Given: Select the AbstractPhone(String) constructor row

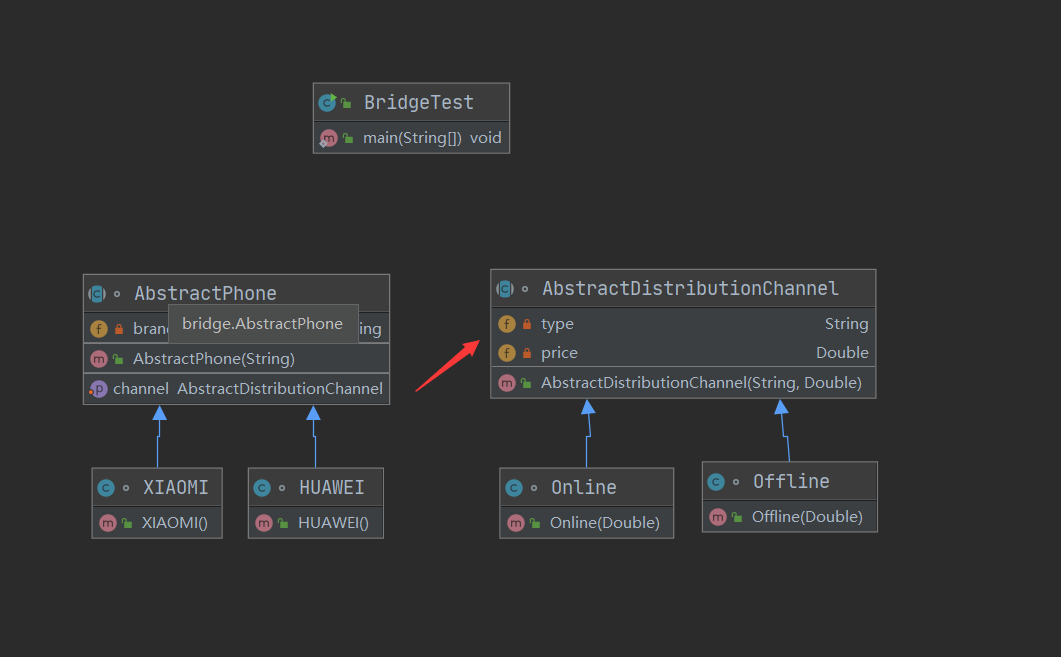Looking at the screenshot, I should (x=236, y=359).
